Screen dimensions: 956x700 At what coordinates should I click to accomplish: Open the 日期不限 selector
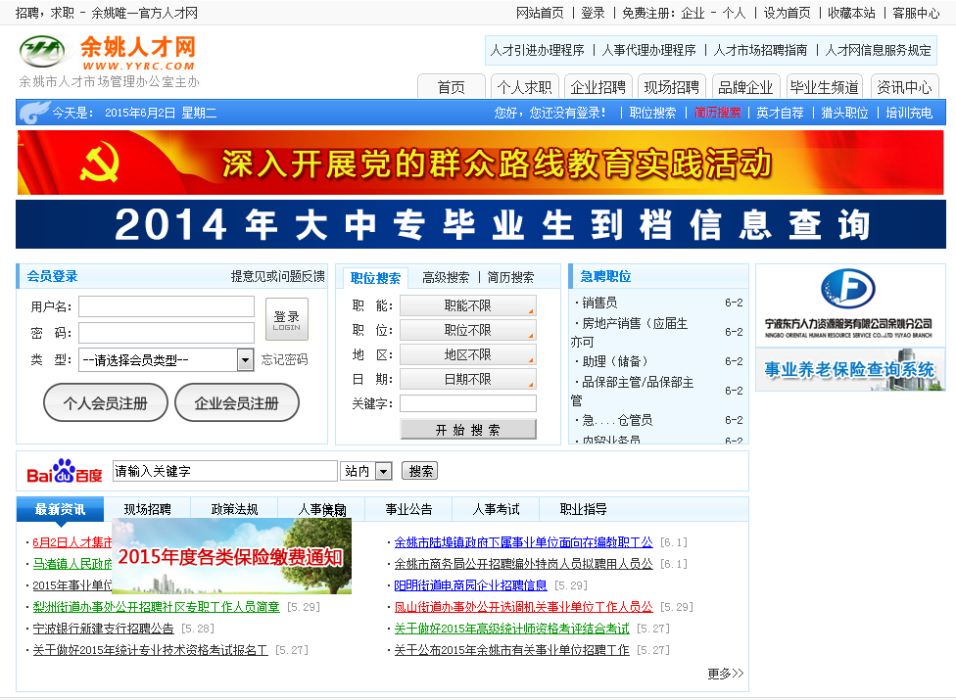[x=468, y=379]
